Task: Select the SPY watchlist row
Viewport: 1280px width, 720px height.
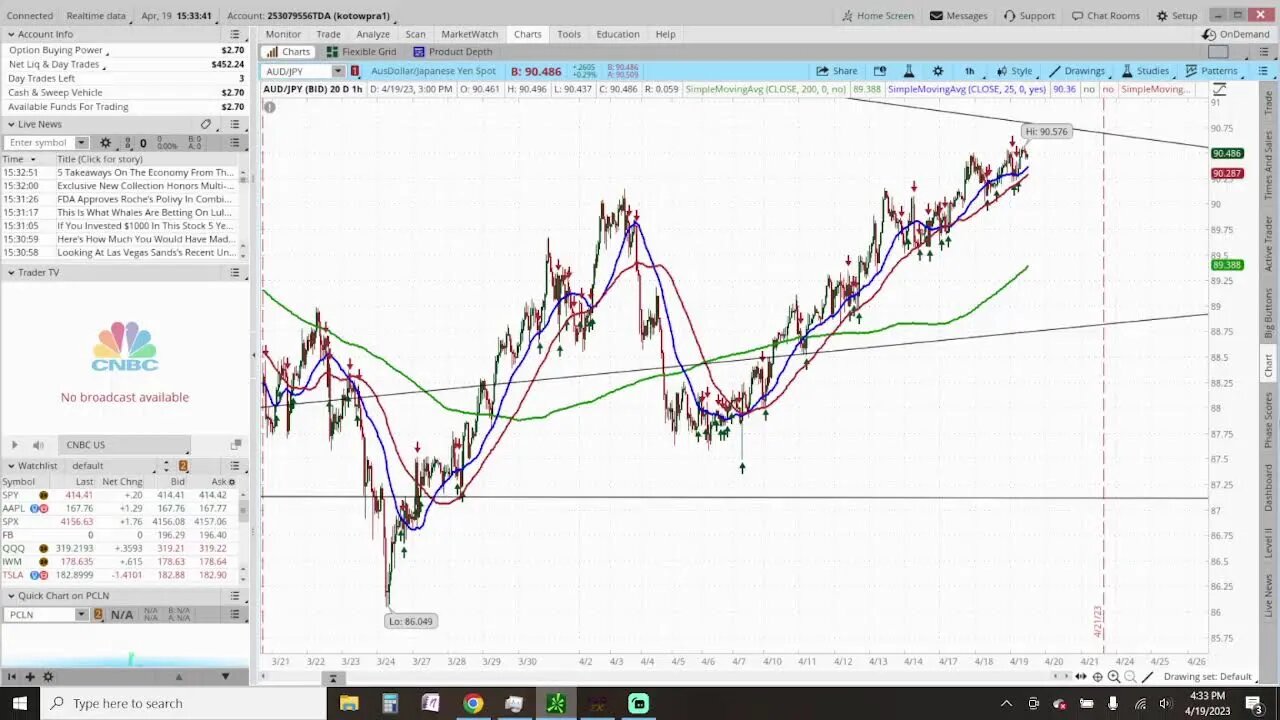Action: (x=120, y=495)
